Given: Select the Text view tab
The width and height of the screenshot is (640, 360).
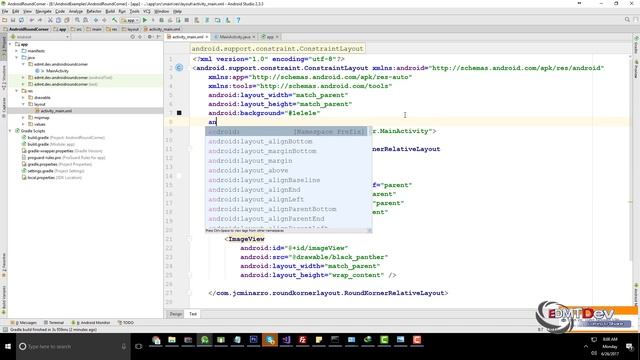Looking at the screenshot, I should (x=193, y=314).
